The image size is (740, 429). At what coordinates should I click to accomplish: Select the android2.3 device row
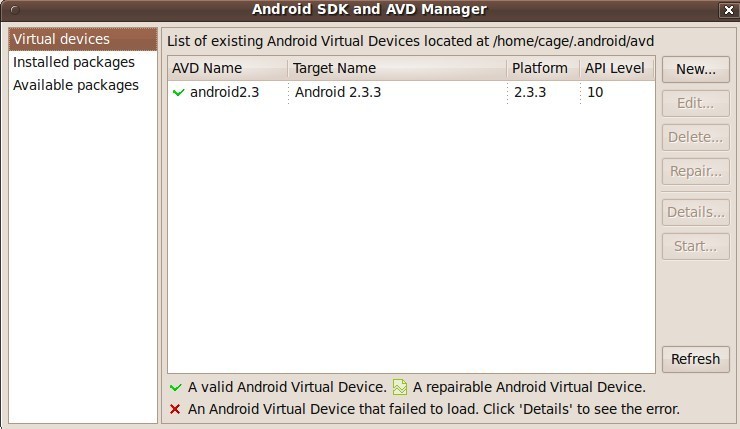click(411, 93)
